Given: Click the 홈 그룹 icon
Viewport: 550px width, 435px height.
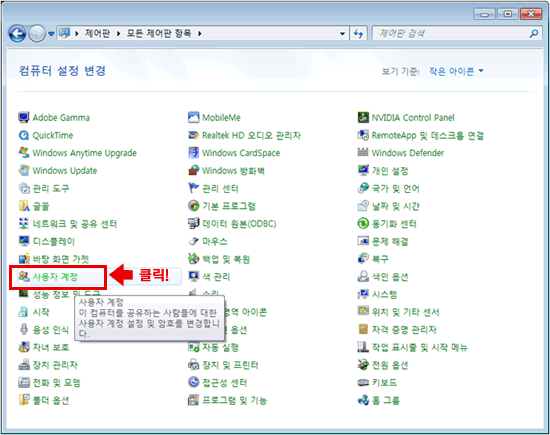Looking at the screenshot, I should (x=363, y=400).
